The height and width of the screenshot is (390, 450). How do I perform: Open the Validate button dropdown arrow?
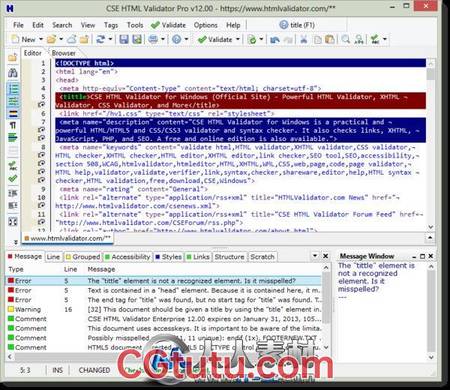pos(238,39)
